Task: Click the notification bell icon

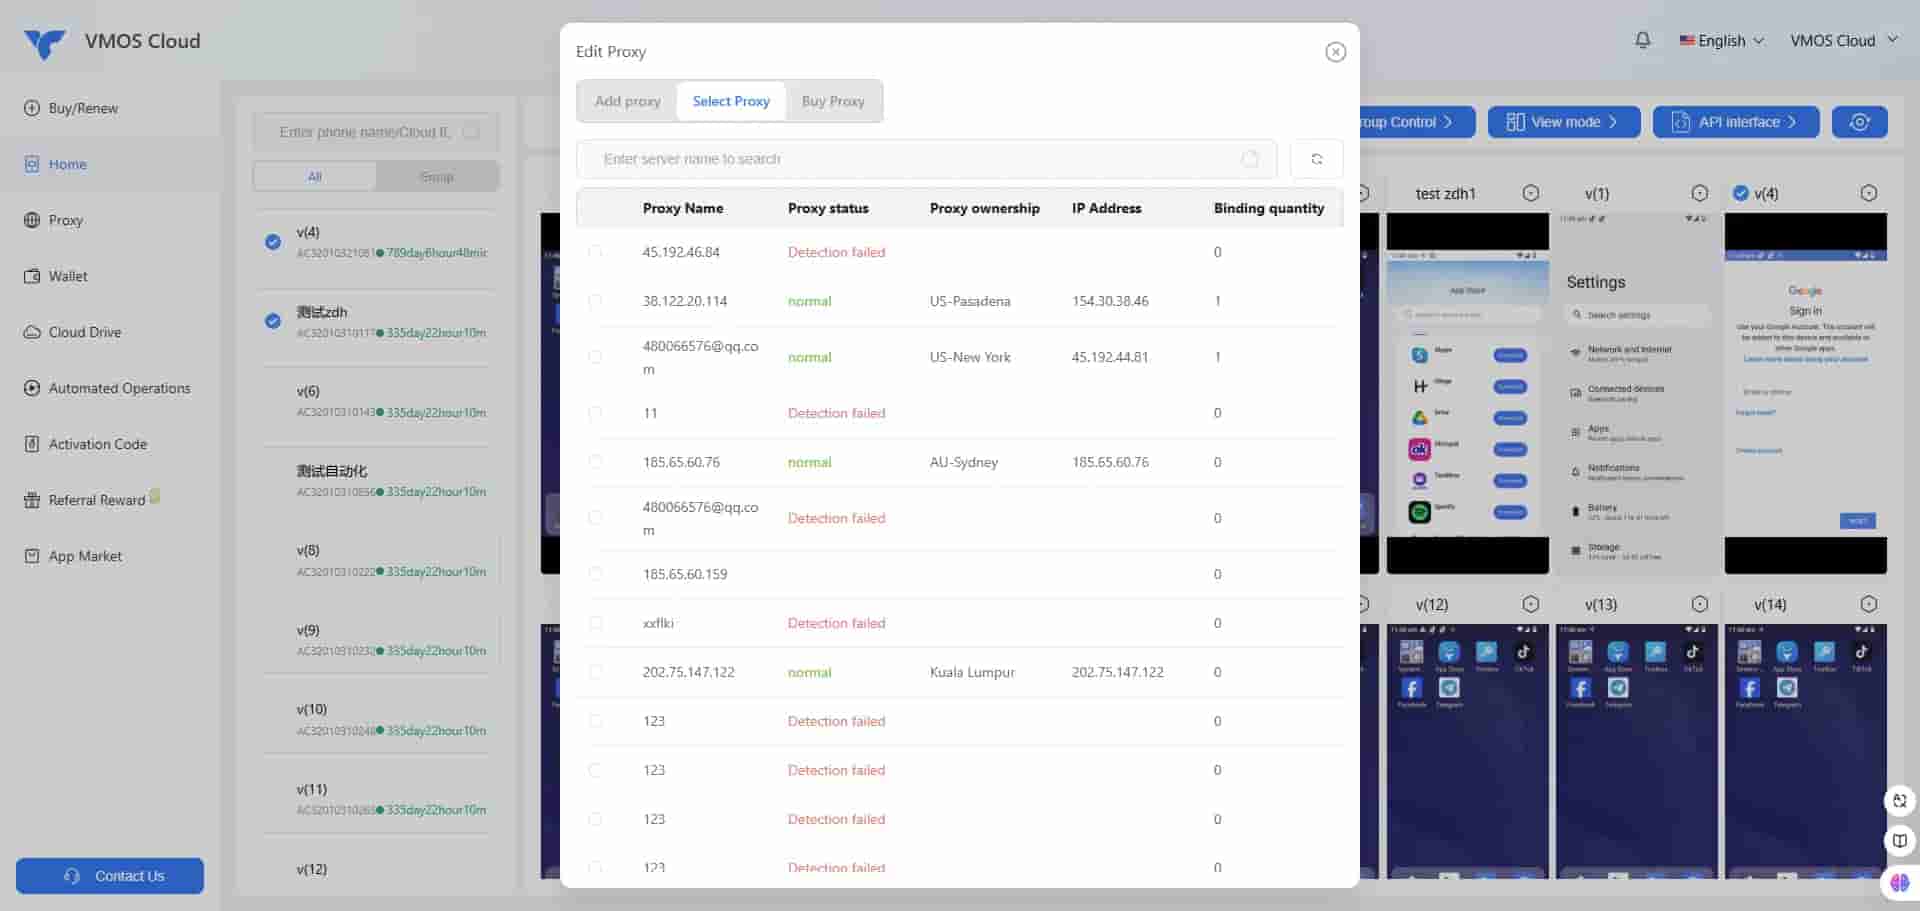Action: pyautogui.click(x=1642, y=40)
